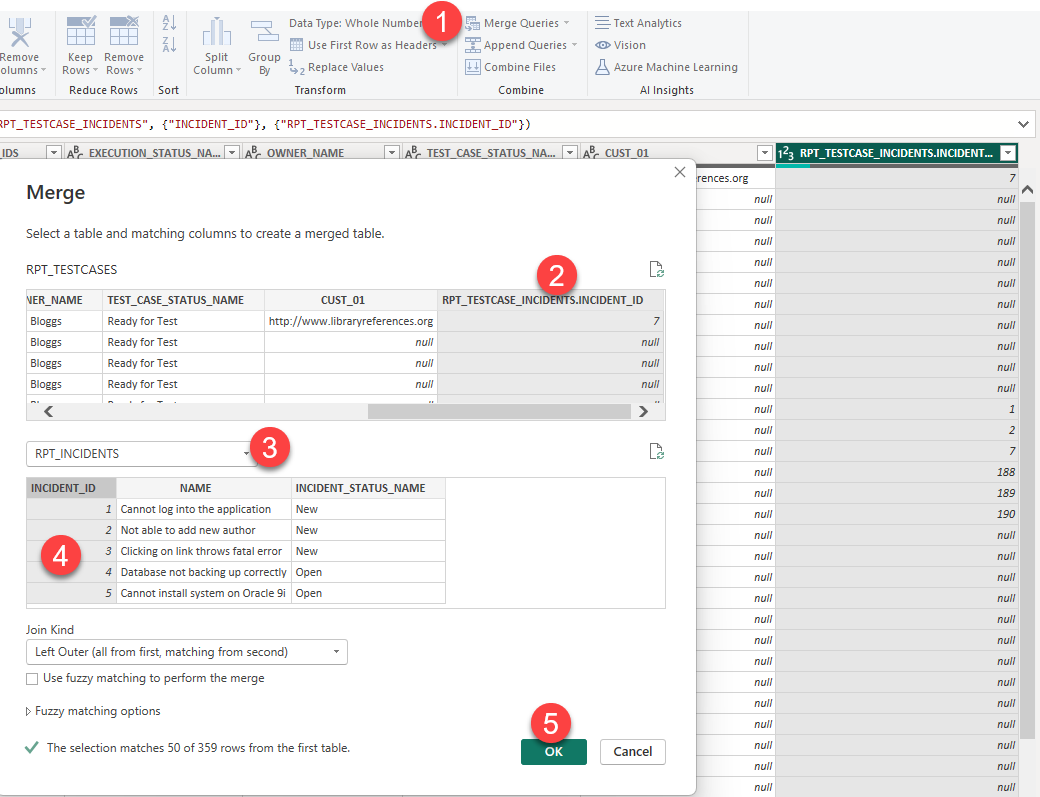
Task: Open filter dropdown for OWNER_NAME column
Action: click(392, 153)
